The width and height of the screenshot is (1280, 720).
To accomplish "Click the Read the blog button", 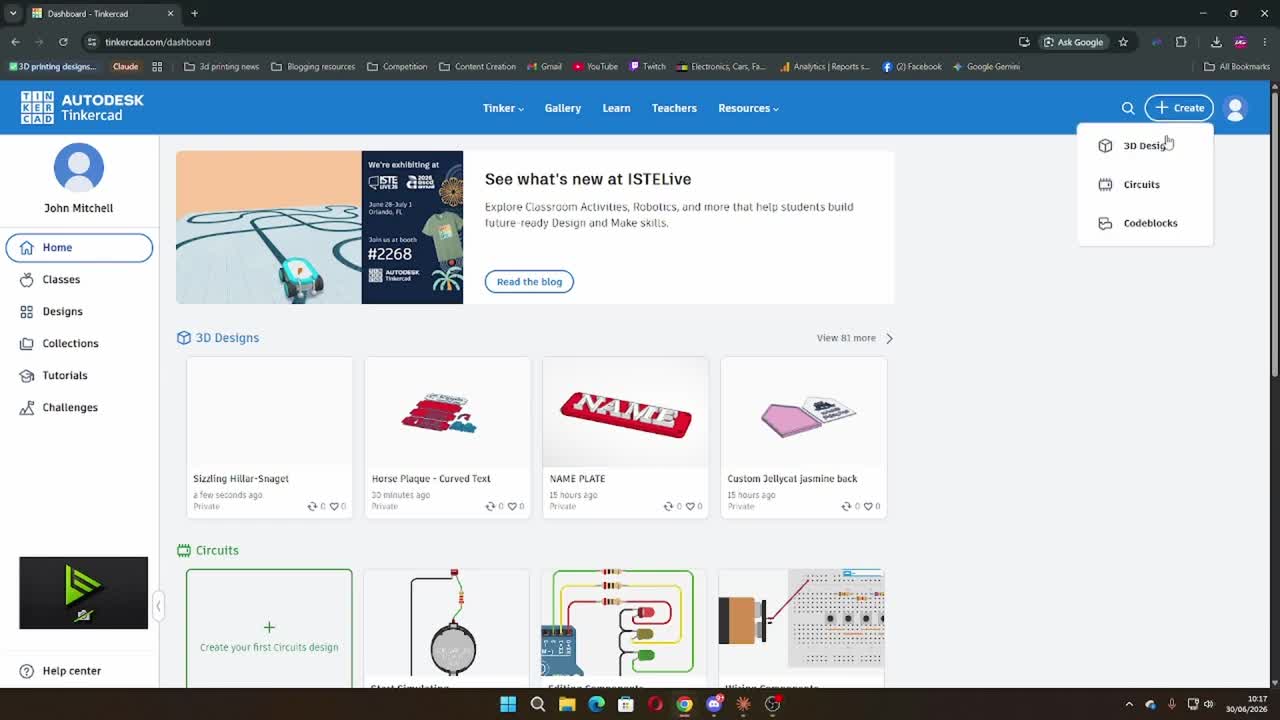I will coord(529,282).
